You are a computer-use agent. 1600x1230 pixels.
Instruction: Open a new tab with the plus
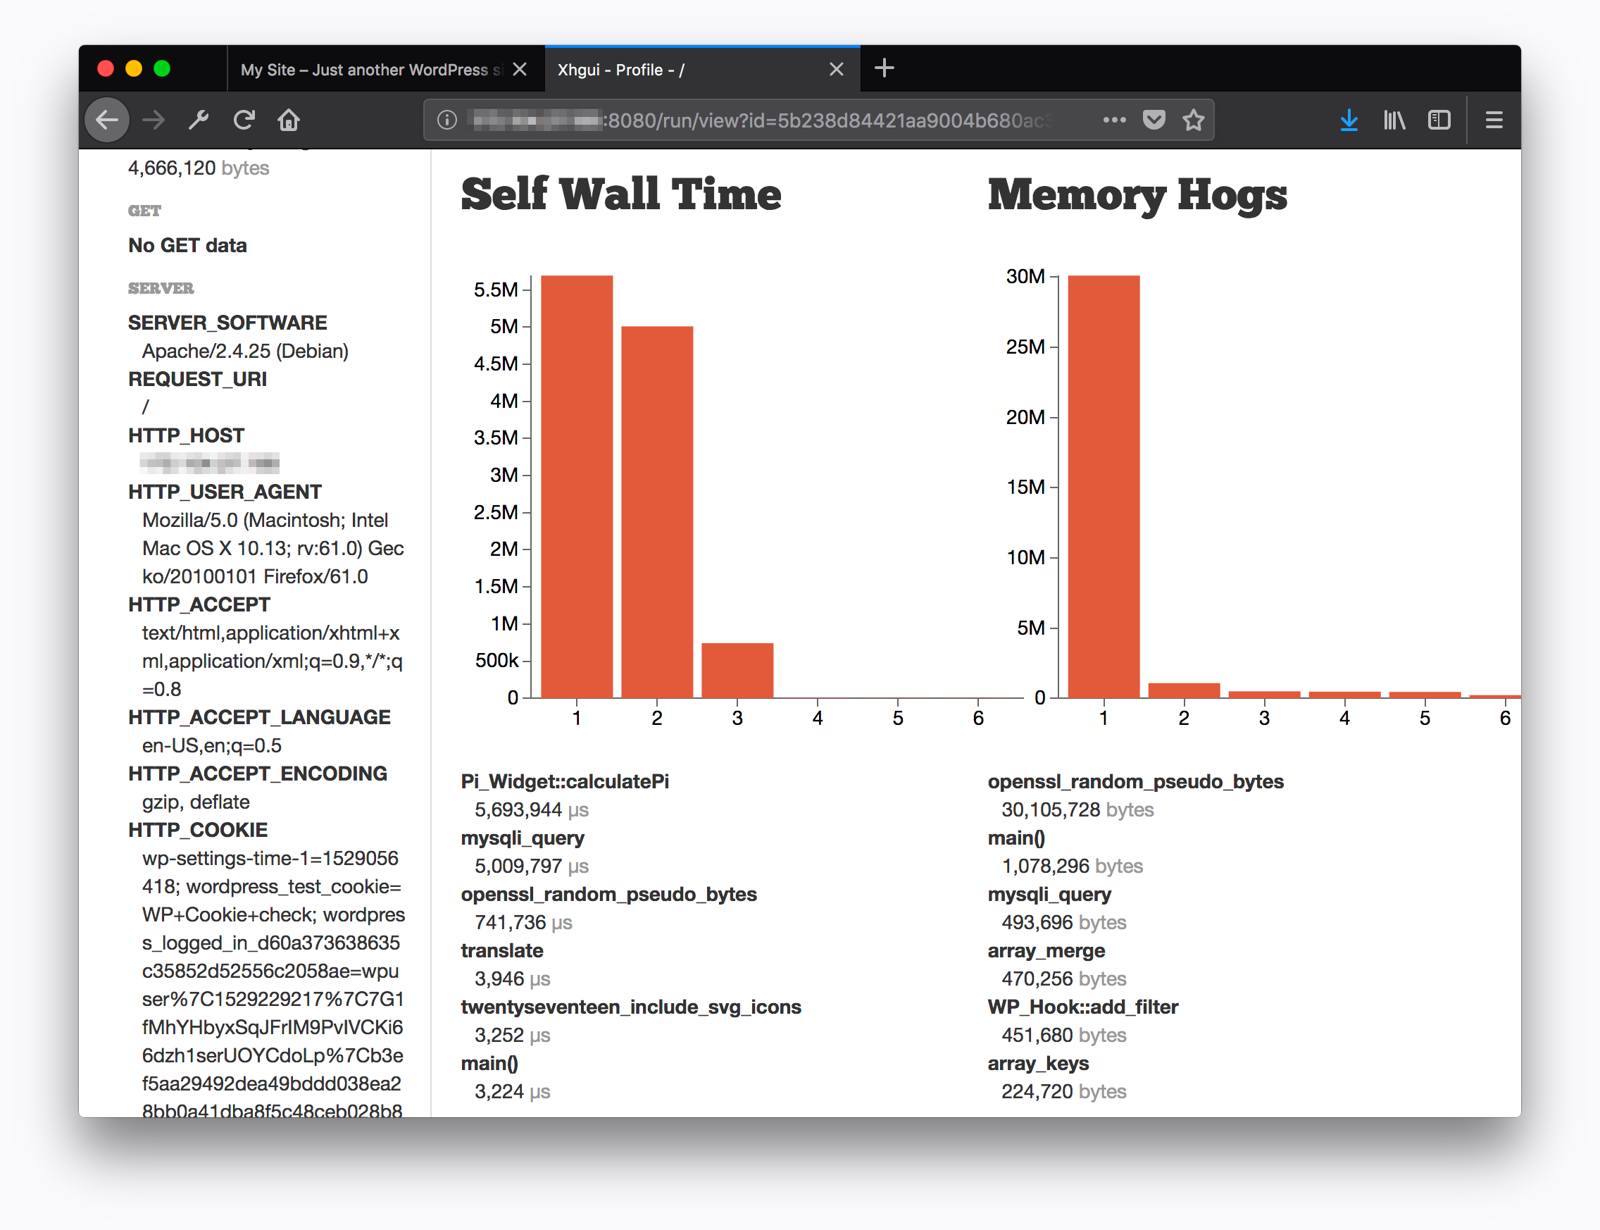884,68
